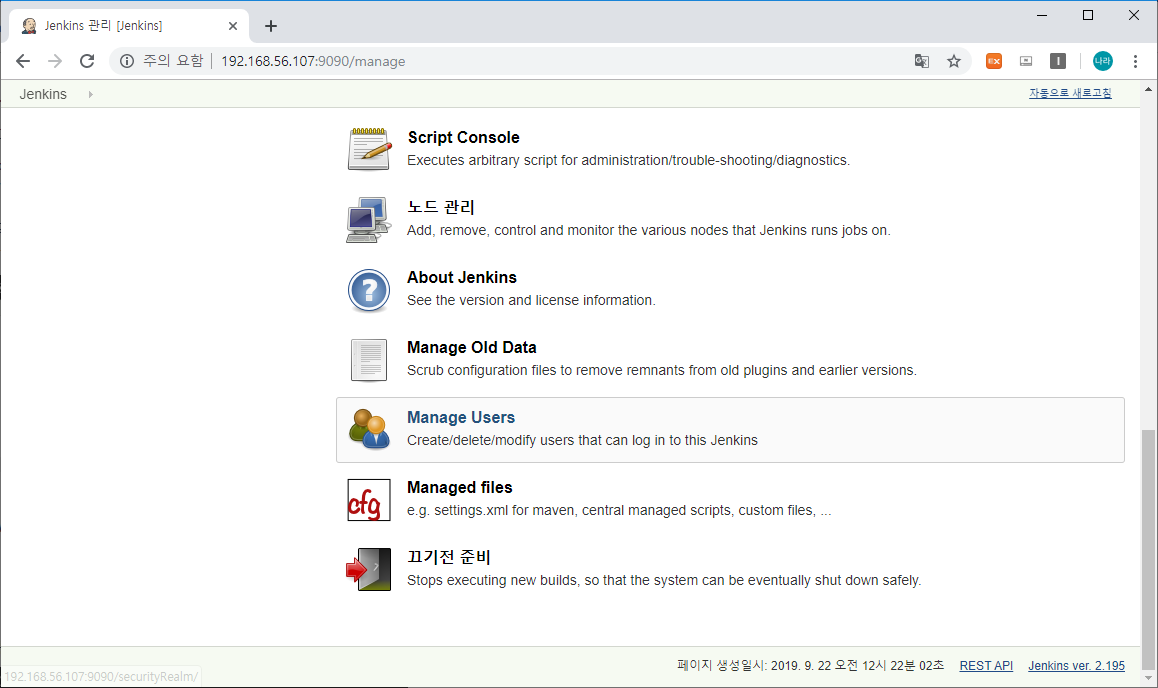Open Manage Old Data

(471, 348)
